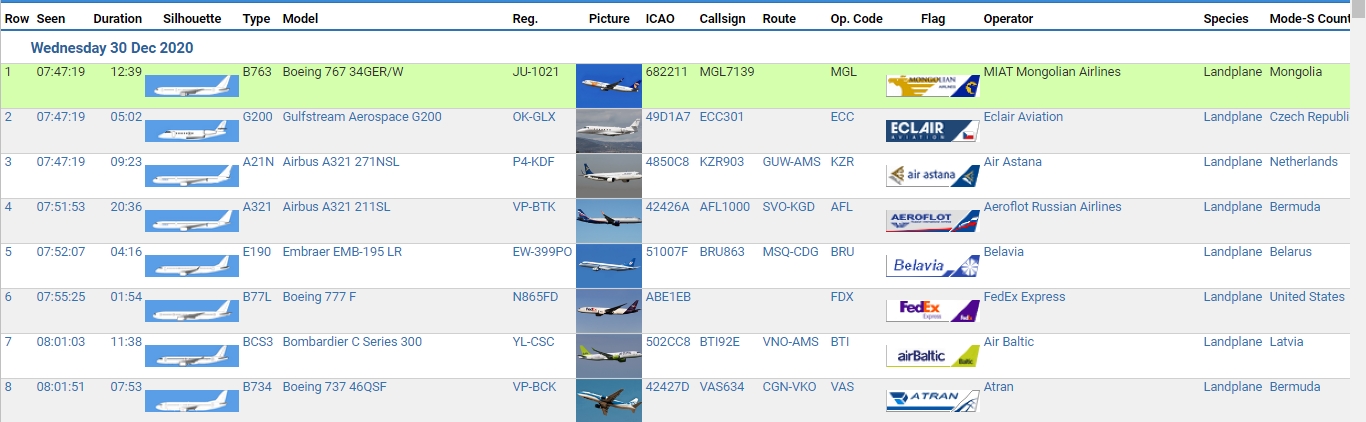
Task: Click the Belavia operator flag logo
Action: [933, 266]
